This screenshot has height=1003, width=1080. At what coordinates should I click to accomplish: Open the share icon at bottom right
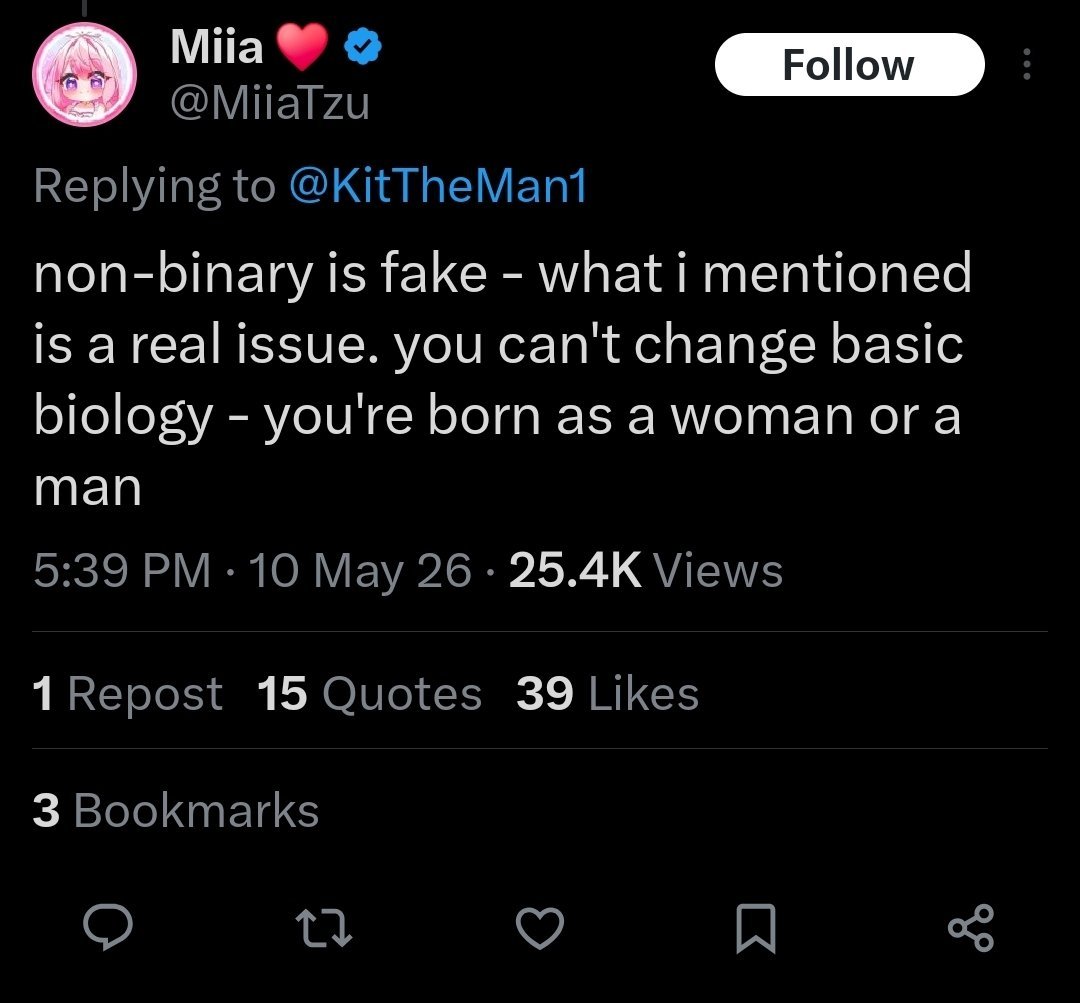(x=971, y=928)
